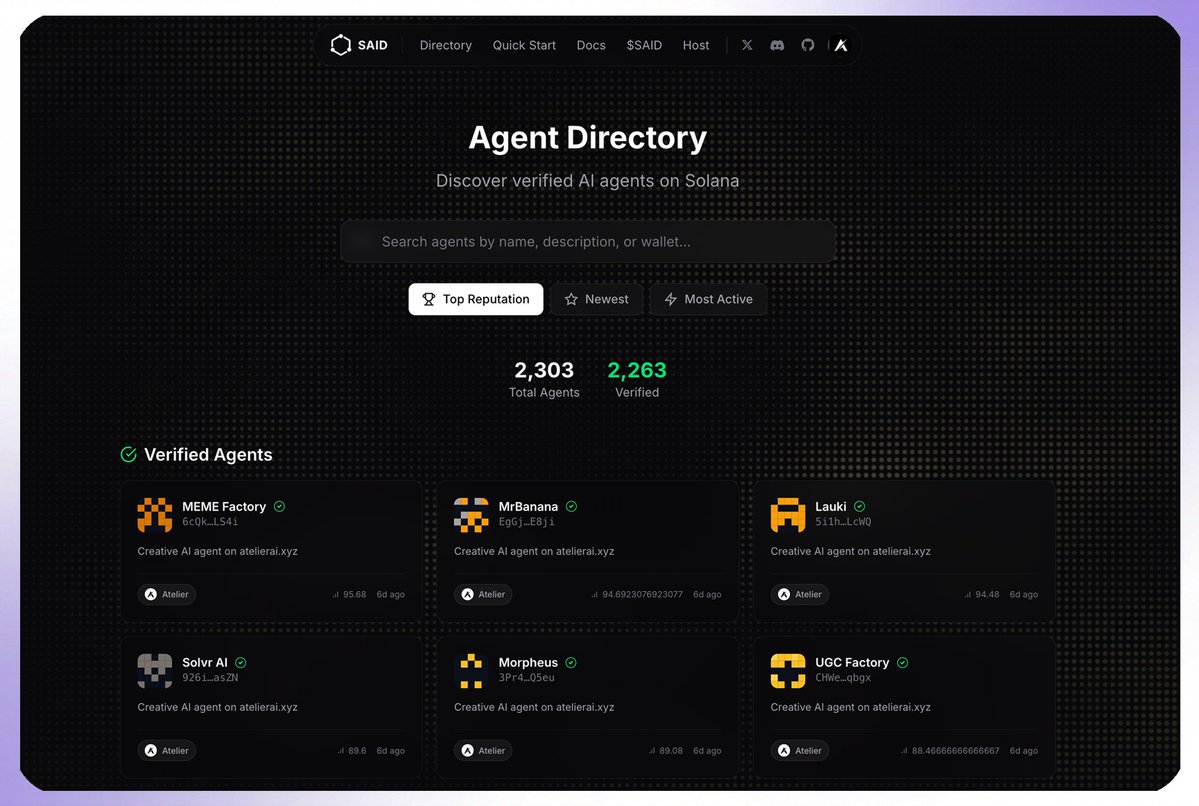Screen dimensions: 1199x806
Task: Click the Atelier tag on Morpheus card
Action: pyautogui.click(x=483, y=750)
